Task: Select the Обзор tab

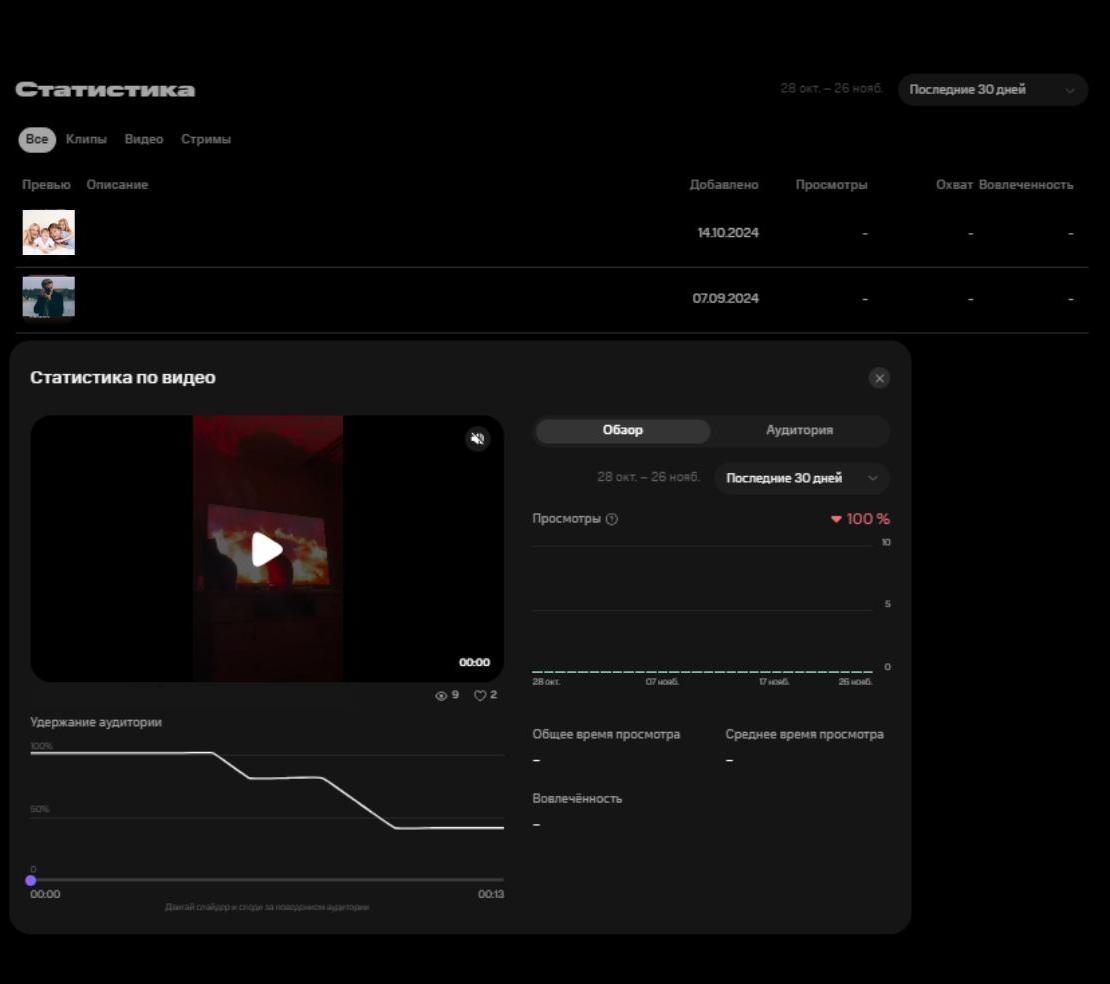Action: tap(623, 431)
